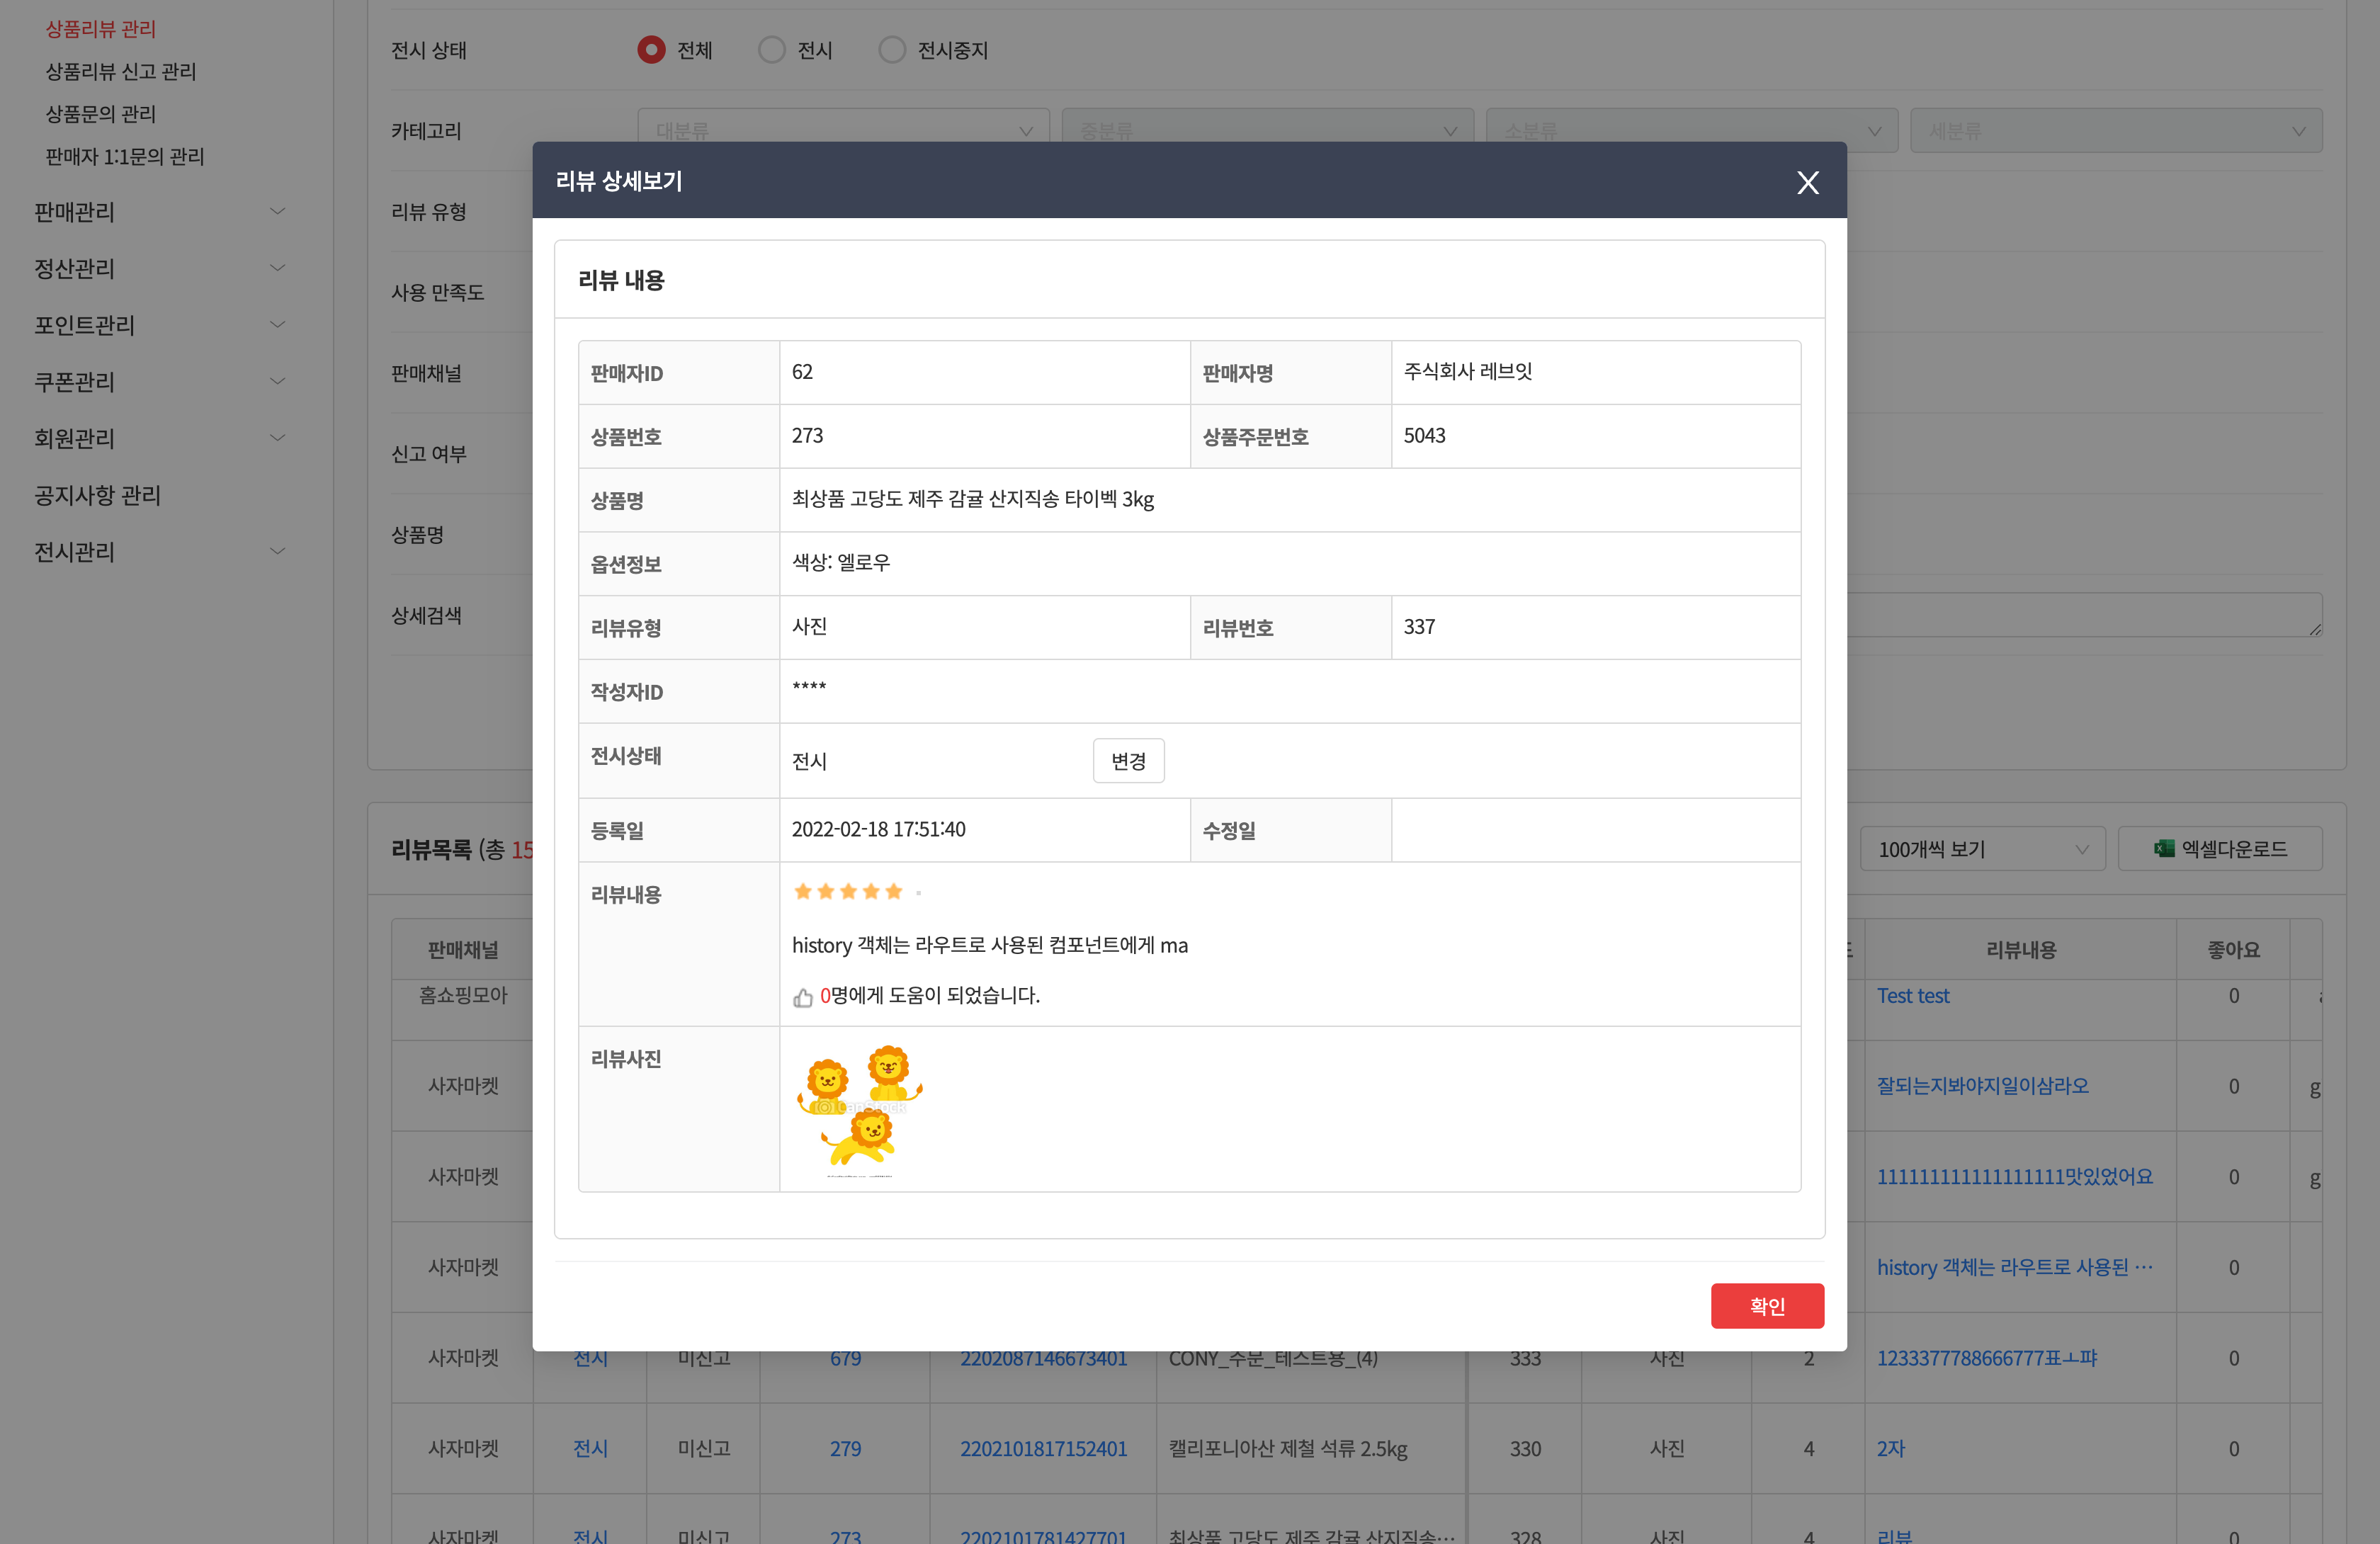
Task: Click the 상세검색 text area field
Action: pyautogui.click(x=2084, y=614)
